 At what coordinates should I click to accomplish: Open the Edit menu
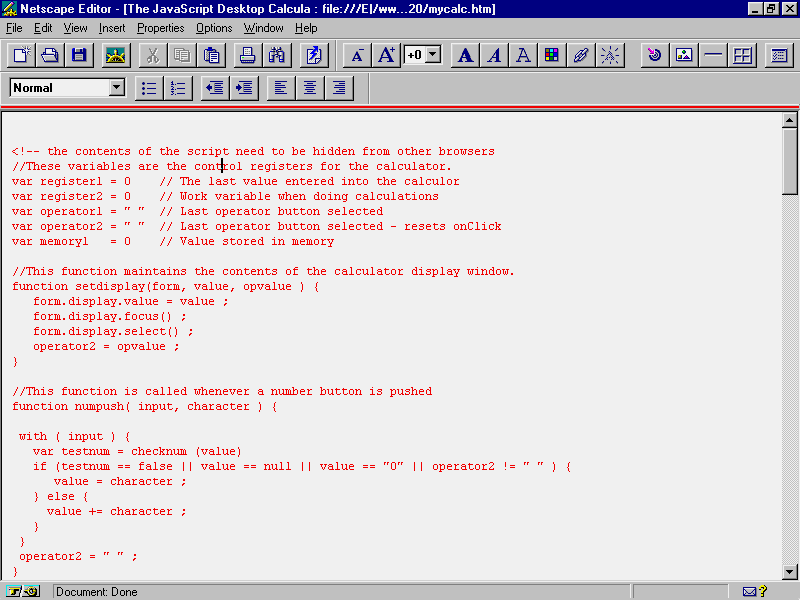coord(43,28)
